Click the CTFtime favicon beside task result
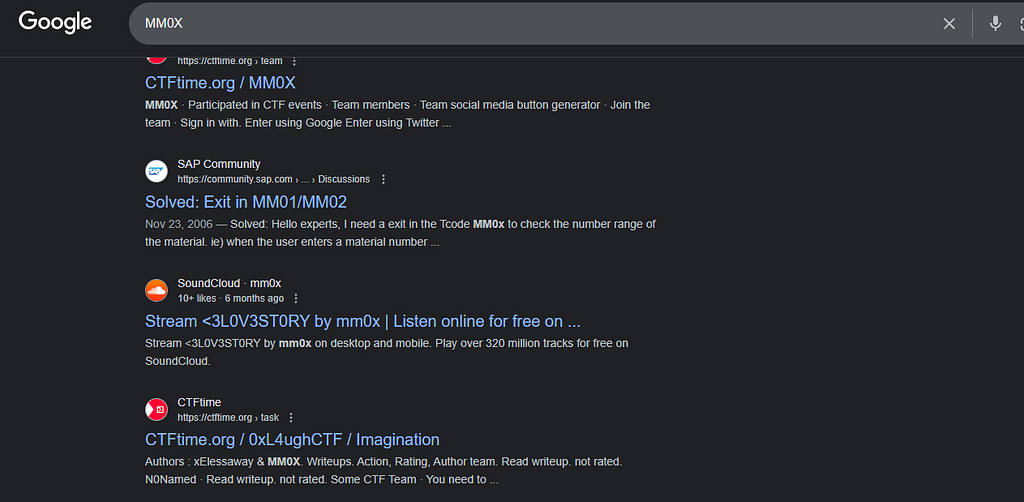The width and height of the screenshot is (1024, 502). point(157,409)
